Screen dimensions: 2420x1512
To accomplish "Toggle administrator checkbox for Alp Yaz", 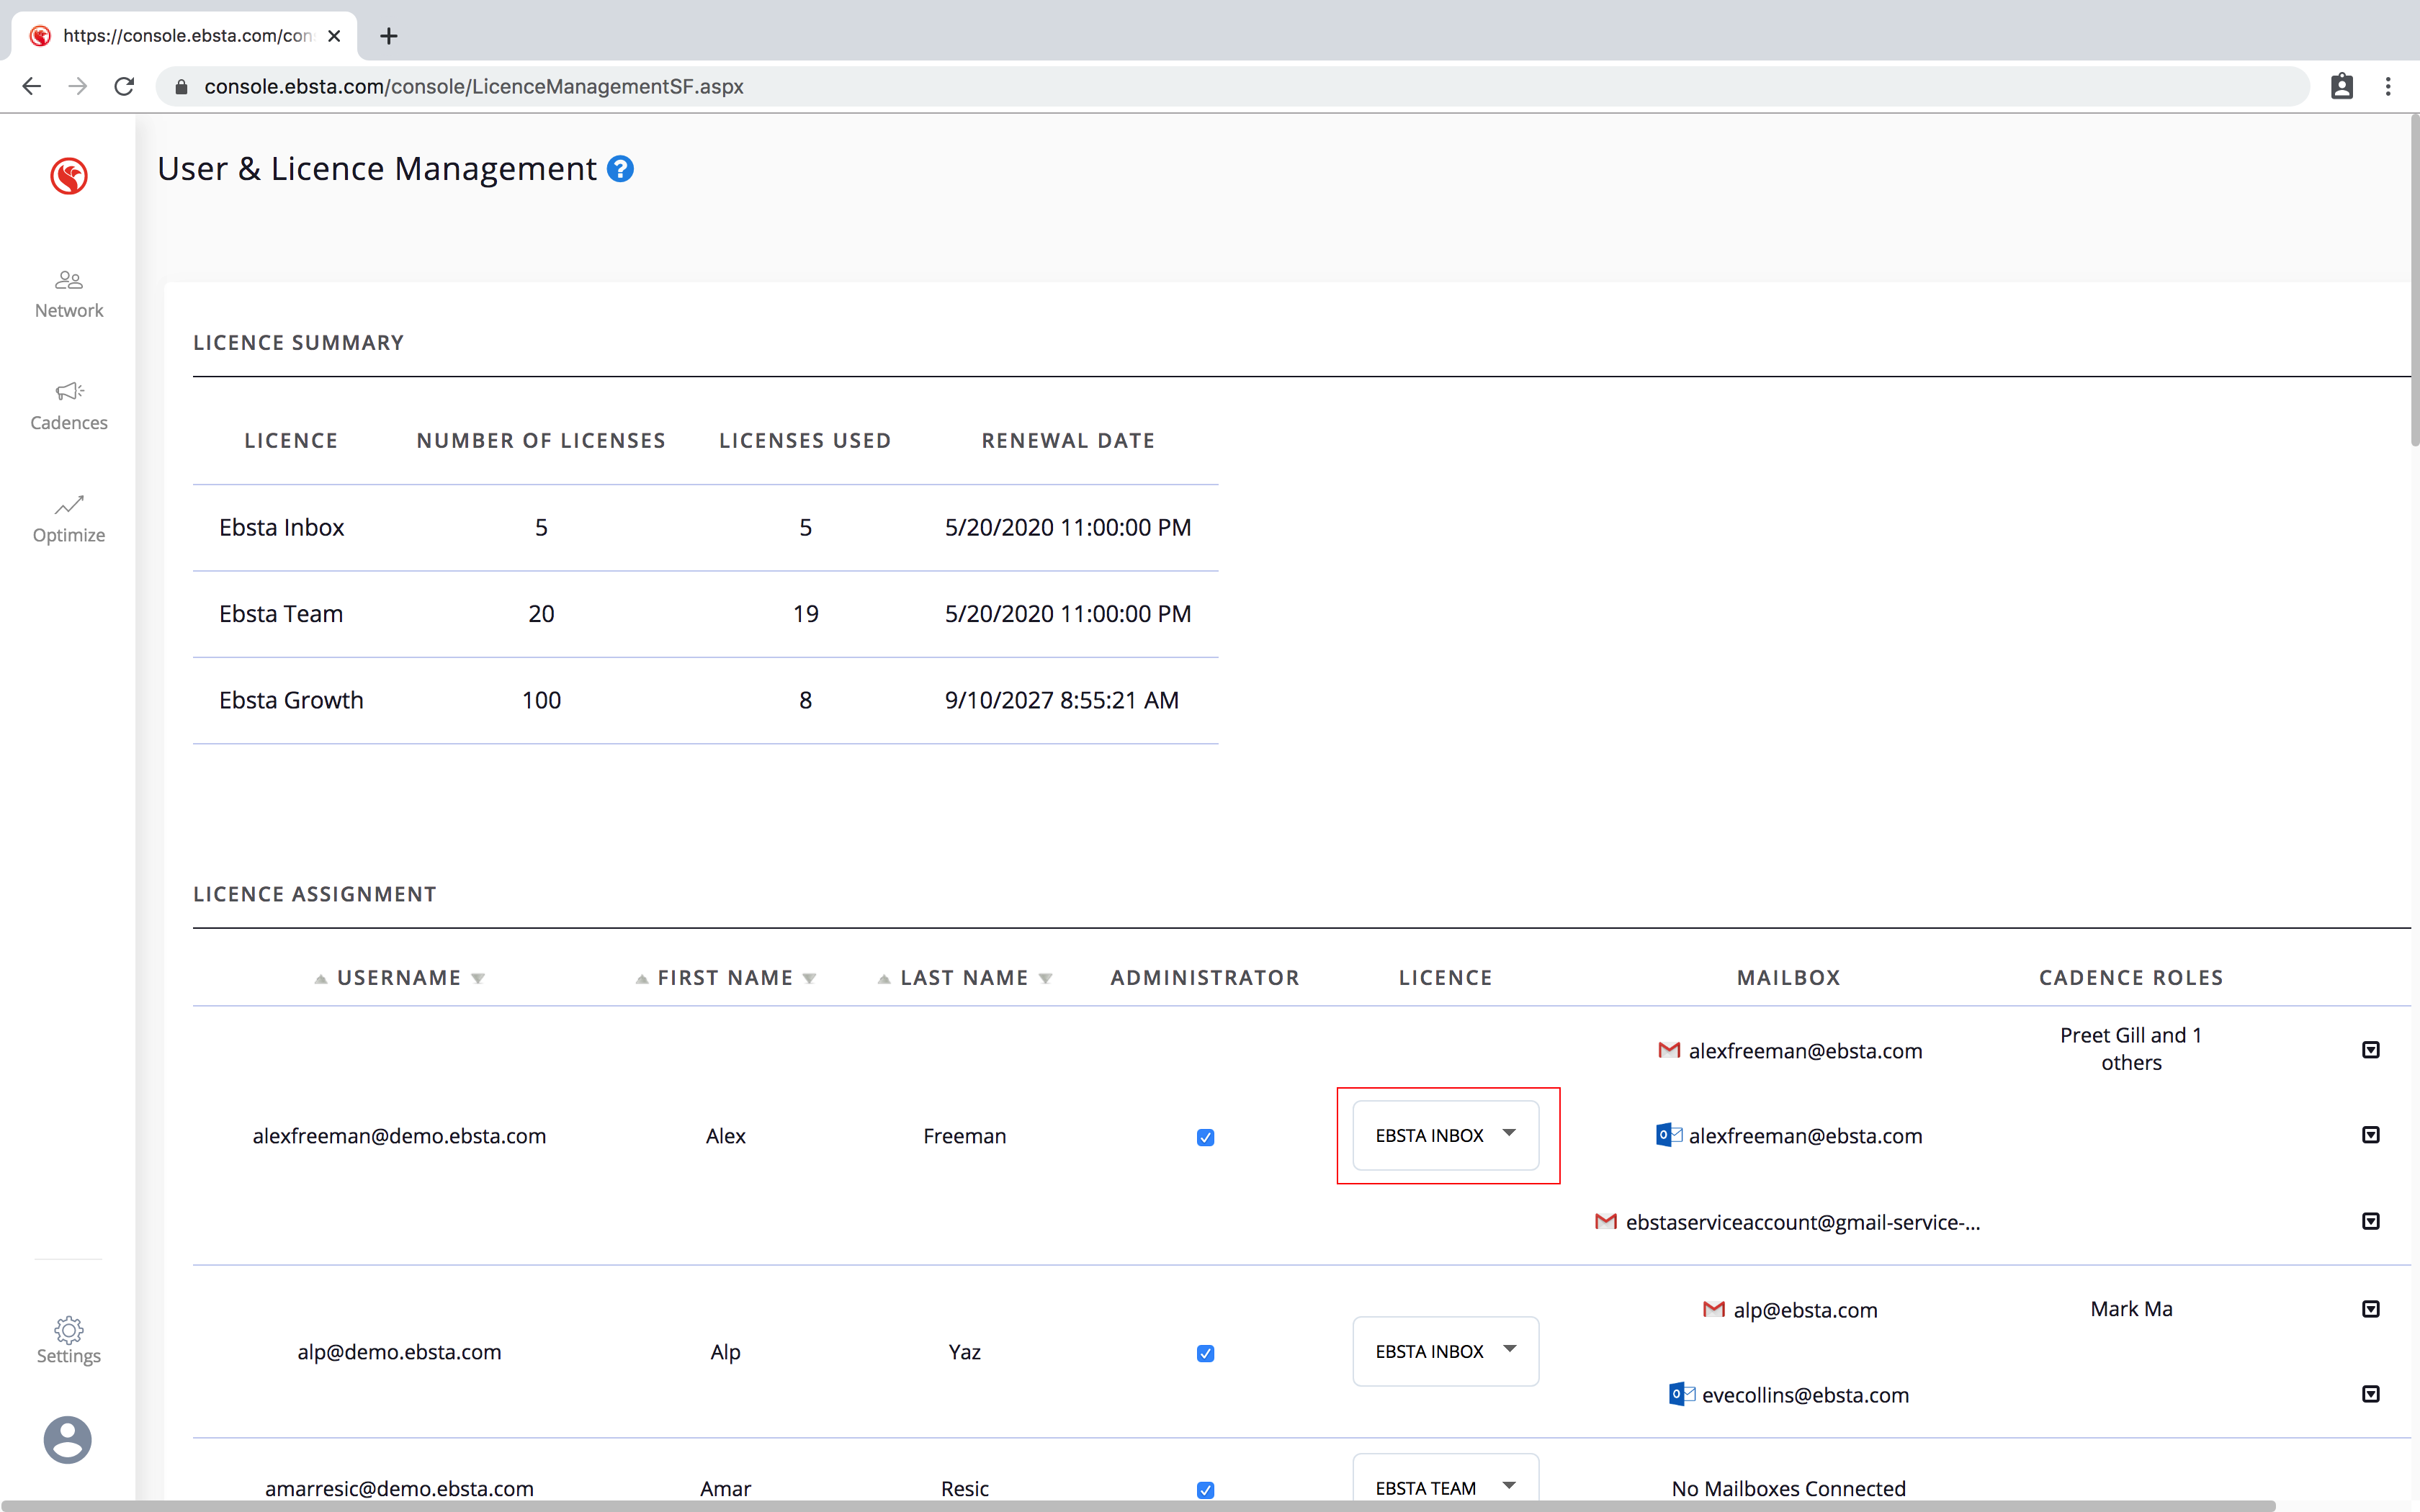I will click(x=1205, y=1353).
